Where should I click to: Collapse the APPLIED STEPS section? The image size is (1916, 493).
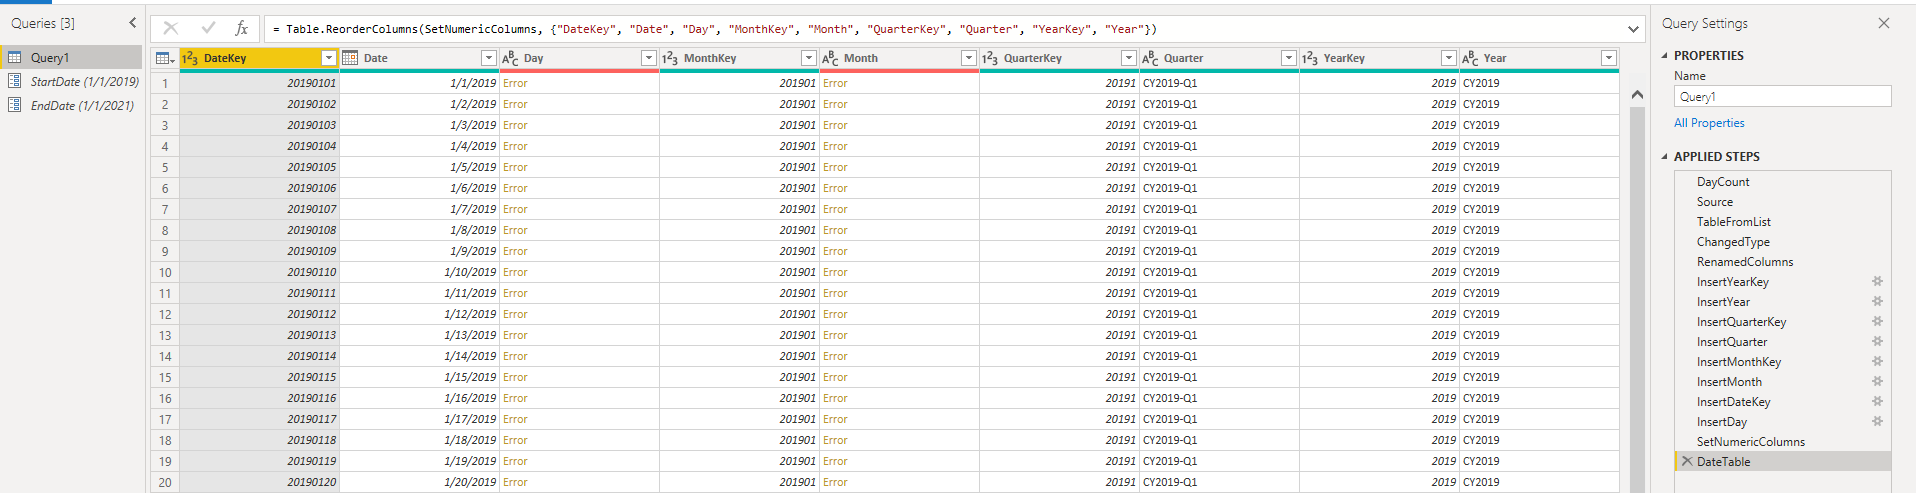[x=1665, y=157]
